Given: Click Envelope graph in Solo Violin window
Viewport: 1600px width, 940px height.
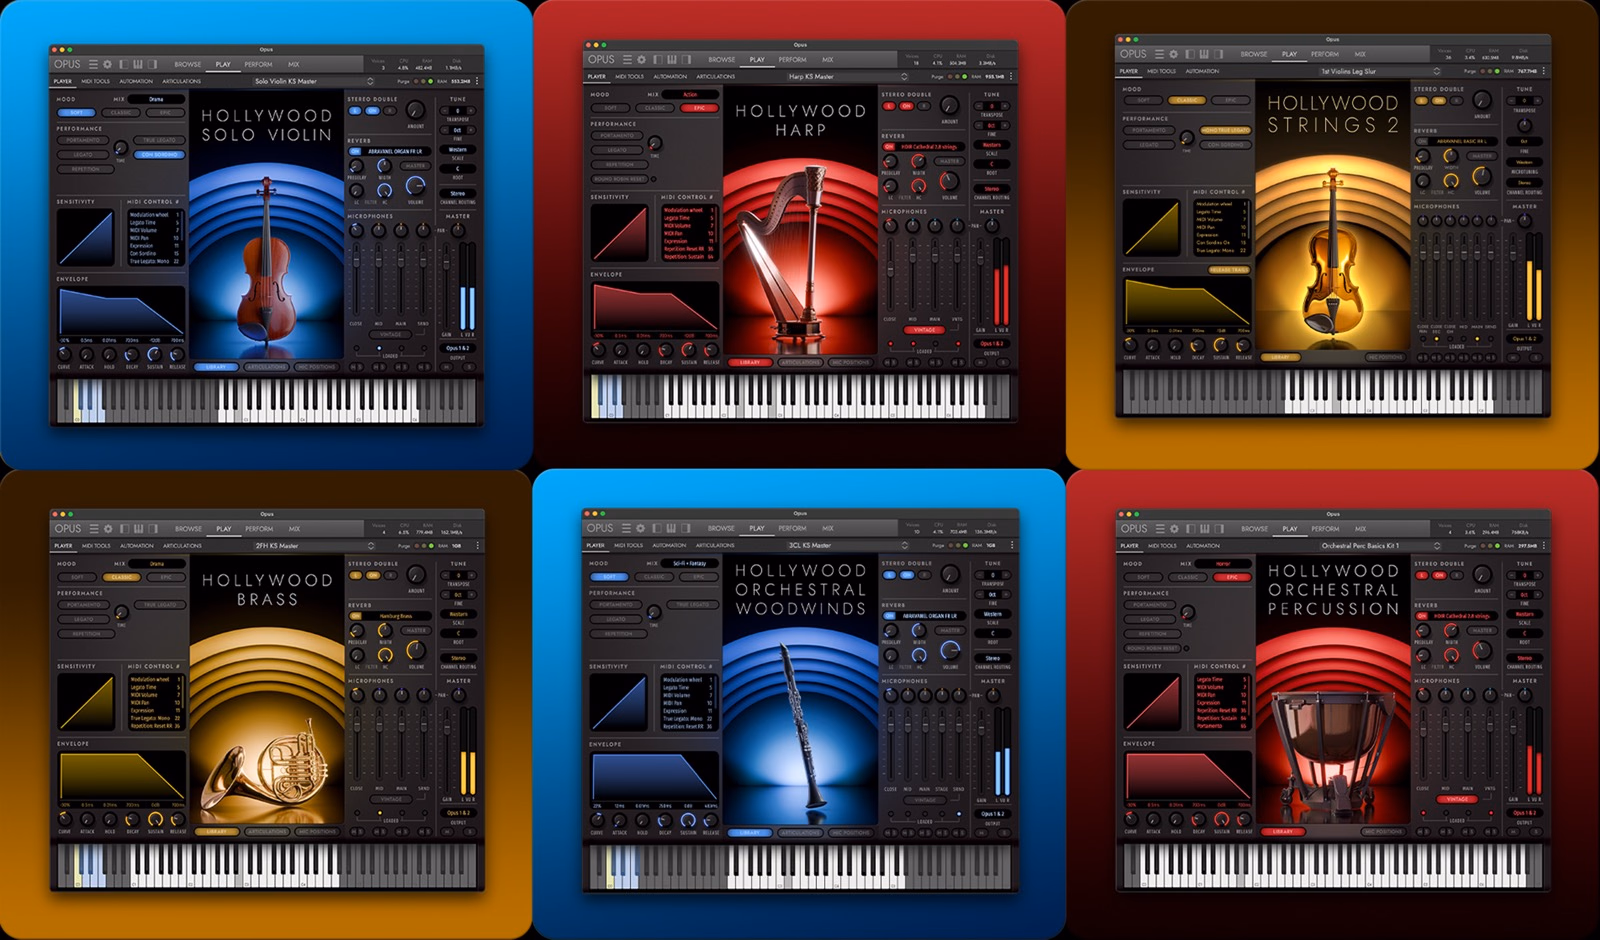Looking at the screenshot, I should coord(121,313).
